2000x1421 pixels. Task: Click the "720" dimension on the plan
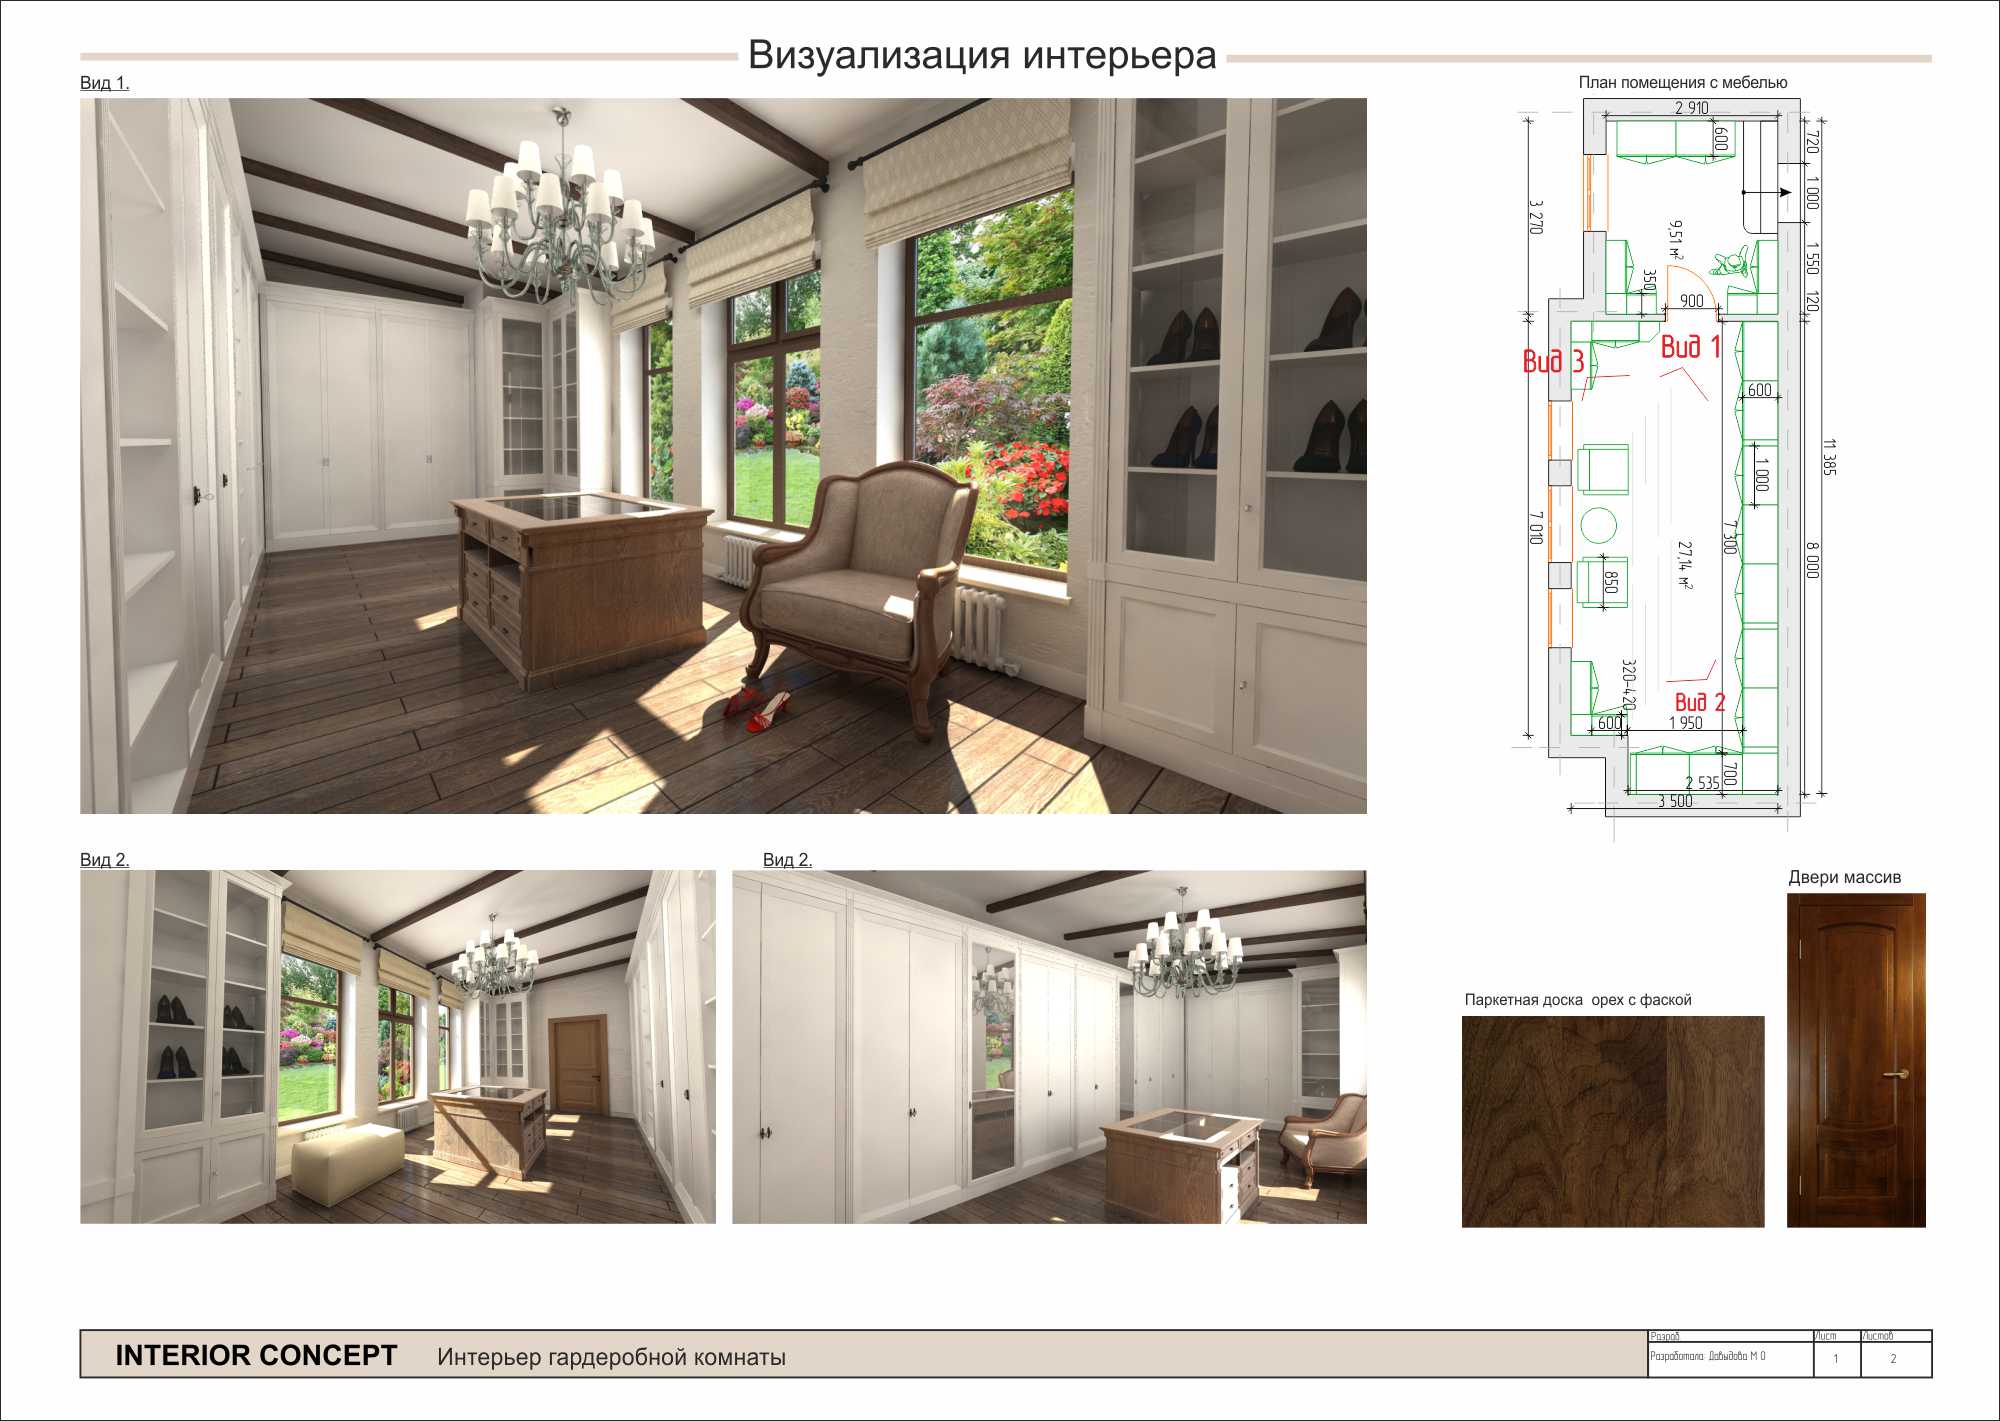(x=1812, y=143)
